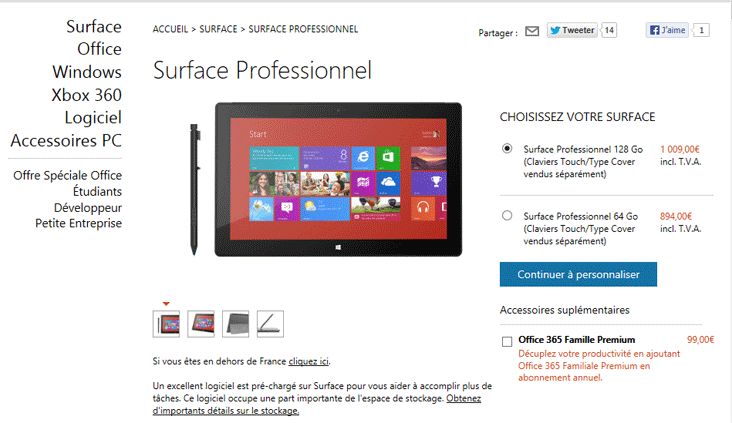View the side-profile tablet thumbnail
This screenshot has height=423, width=732.
(270, 324)
